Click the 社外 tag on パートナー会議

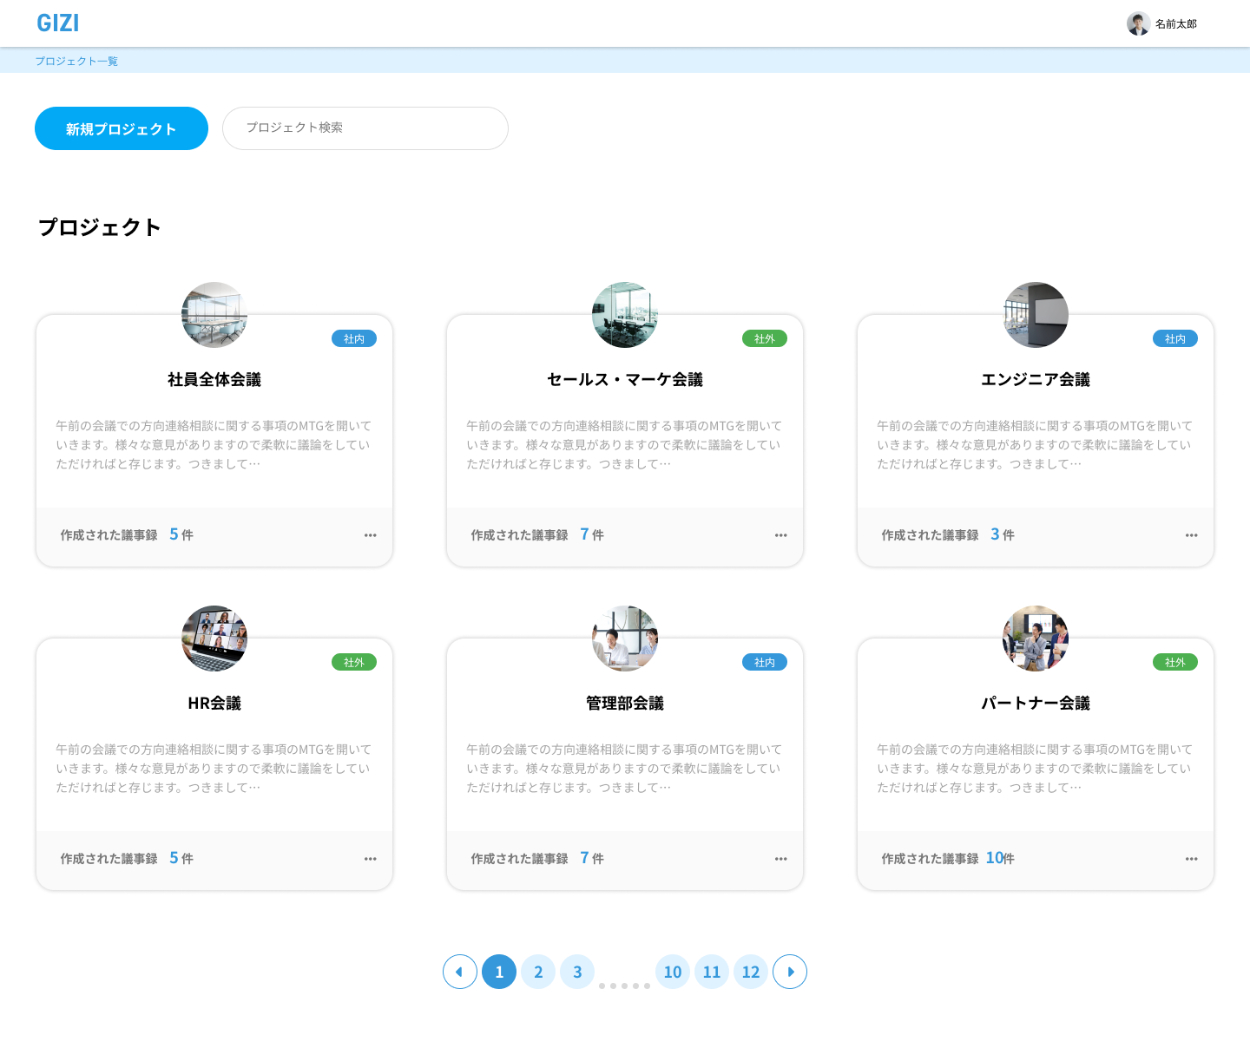coord(1175,662)
